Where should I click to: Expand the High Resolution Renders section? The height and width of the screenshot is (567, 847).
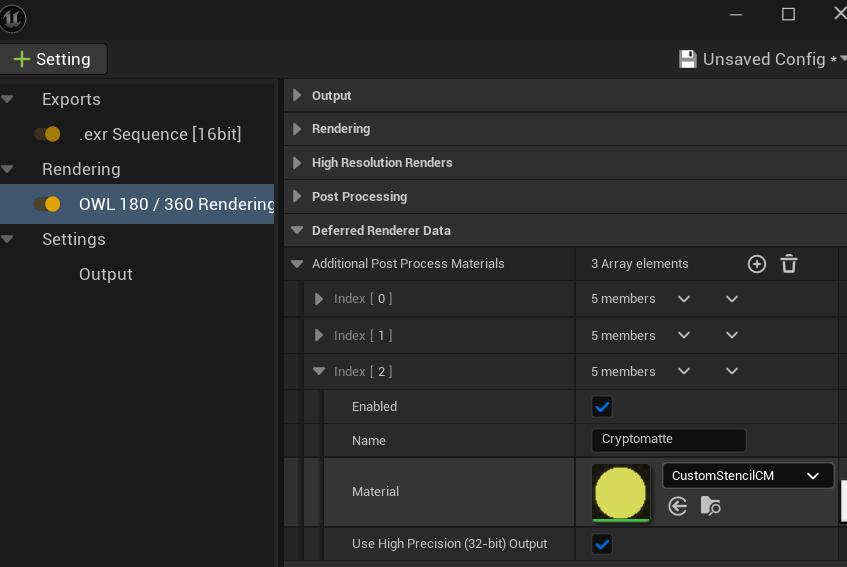[x=297, y=163]
